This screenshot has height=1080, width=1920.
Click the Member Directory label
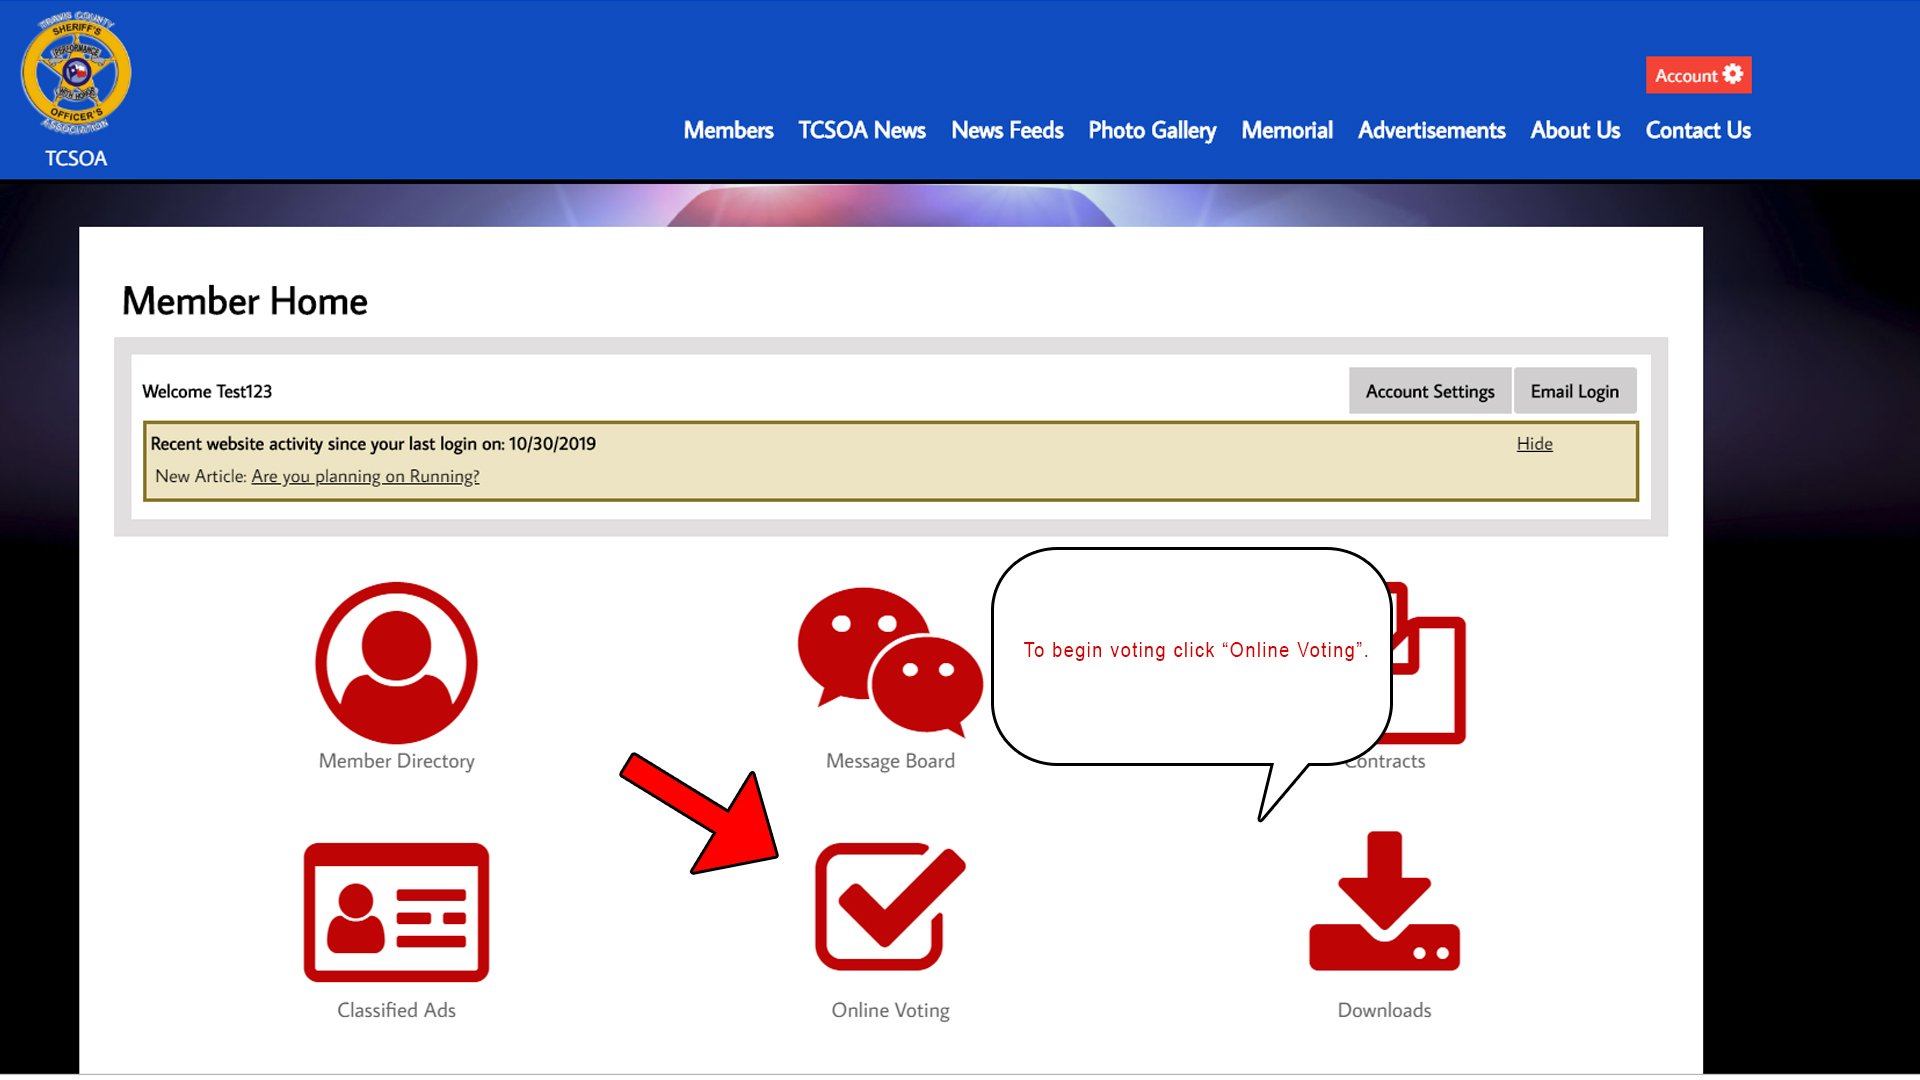click(x=396, y=761)
